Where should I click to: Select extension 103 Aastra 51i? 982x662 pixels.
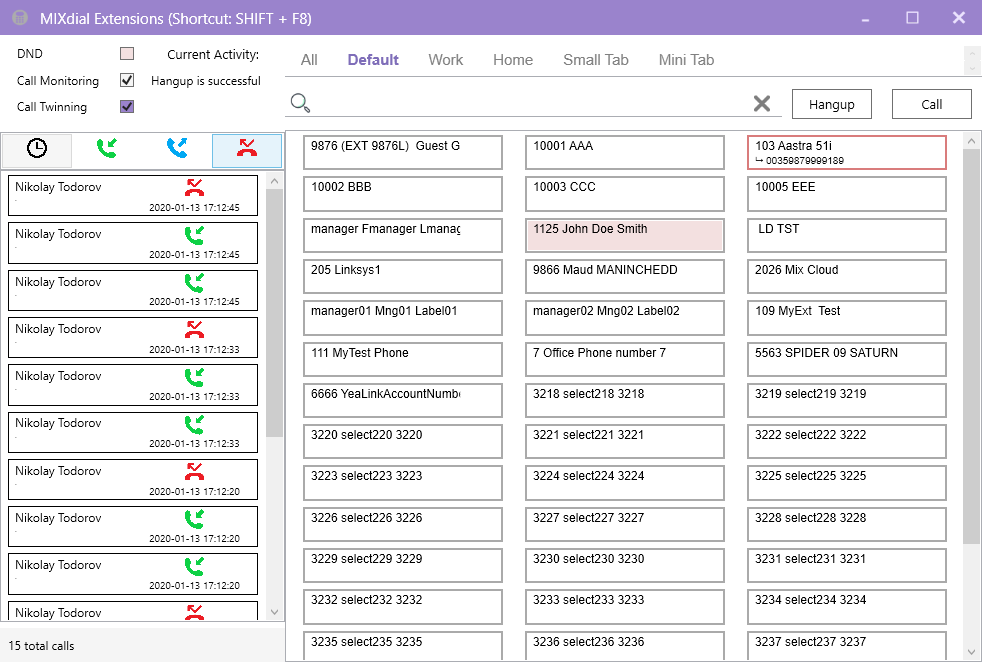point(847,152)
